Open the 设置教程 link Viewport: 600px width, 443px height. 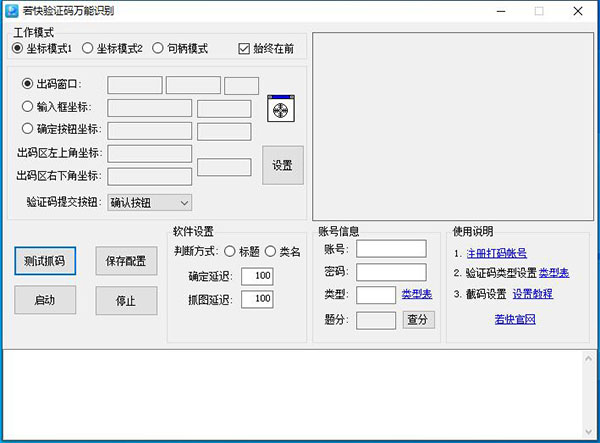[533, 294]
